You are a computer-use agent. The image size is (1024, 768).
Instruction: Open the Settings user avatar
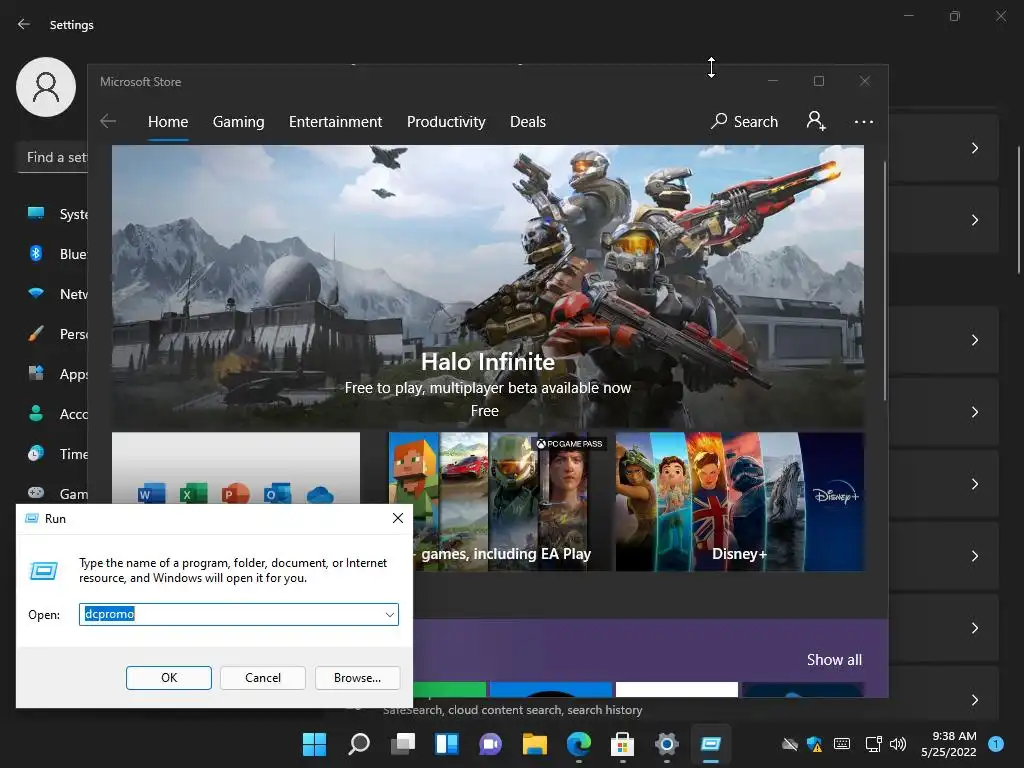[46, 87]
